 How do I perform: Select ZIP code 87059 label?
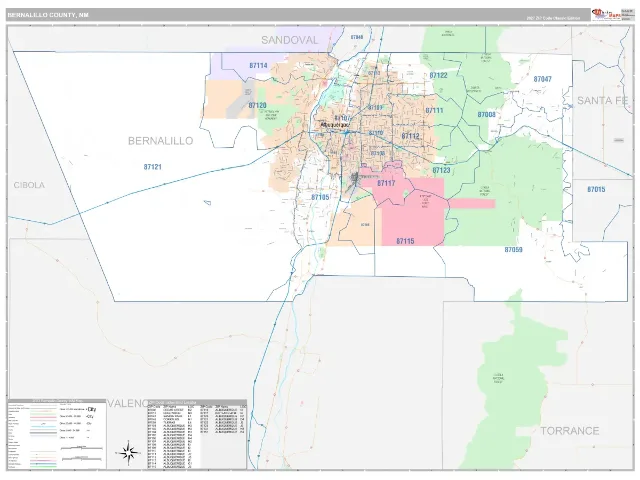(513, 249)
